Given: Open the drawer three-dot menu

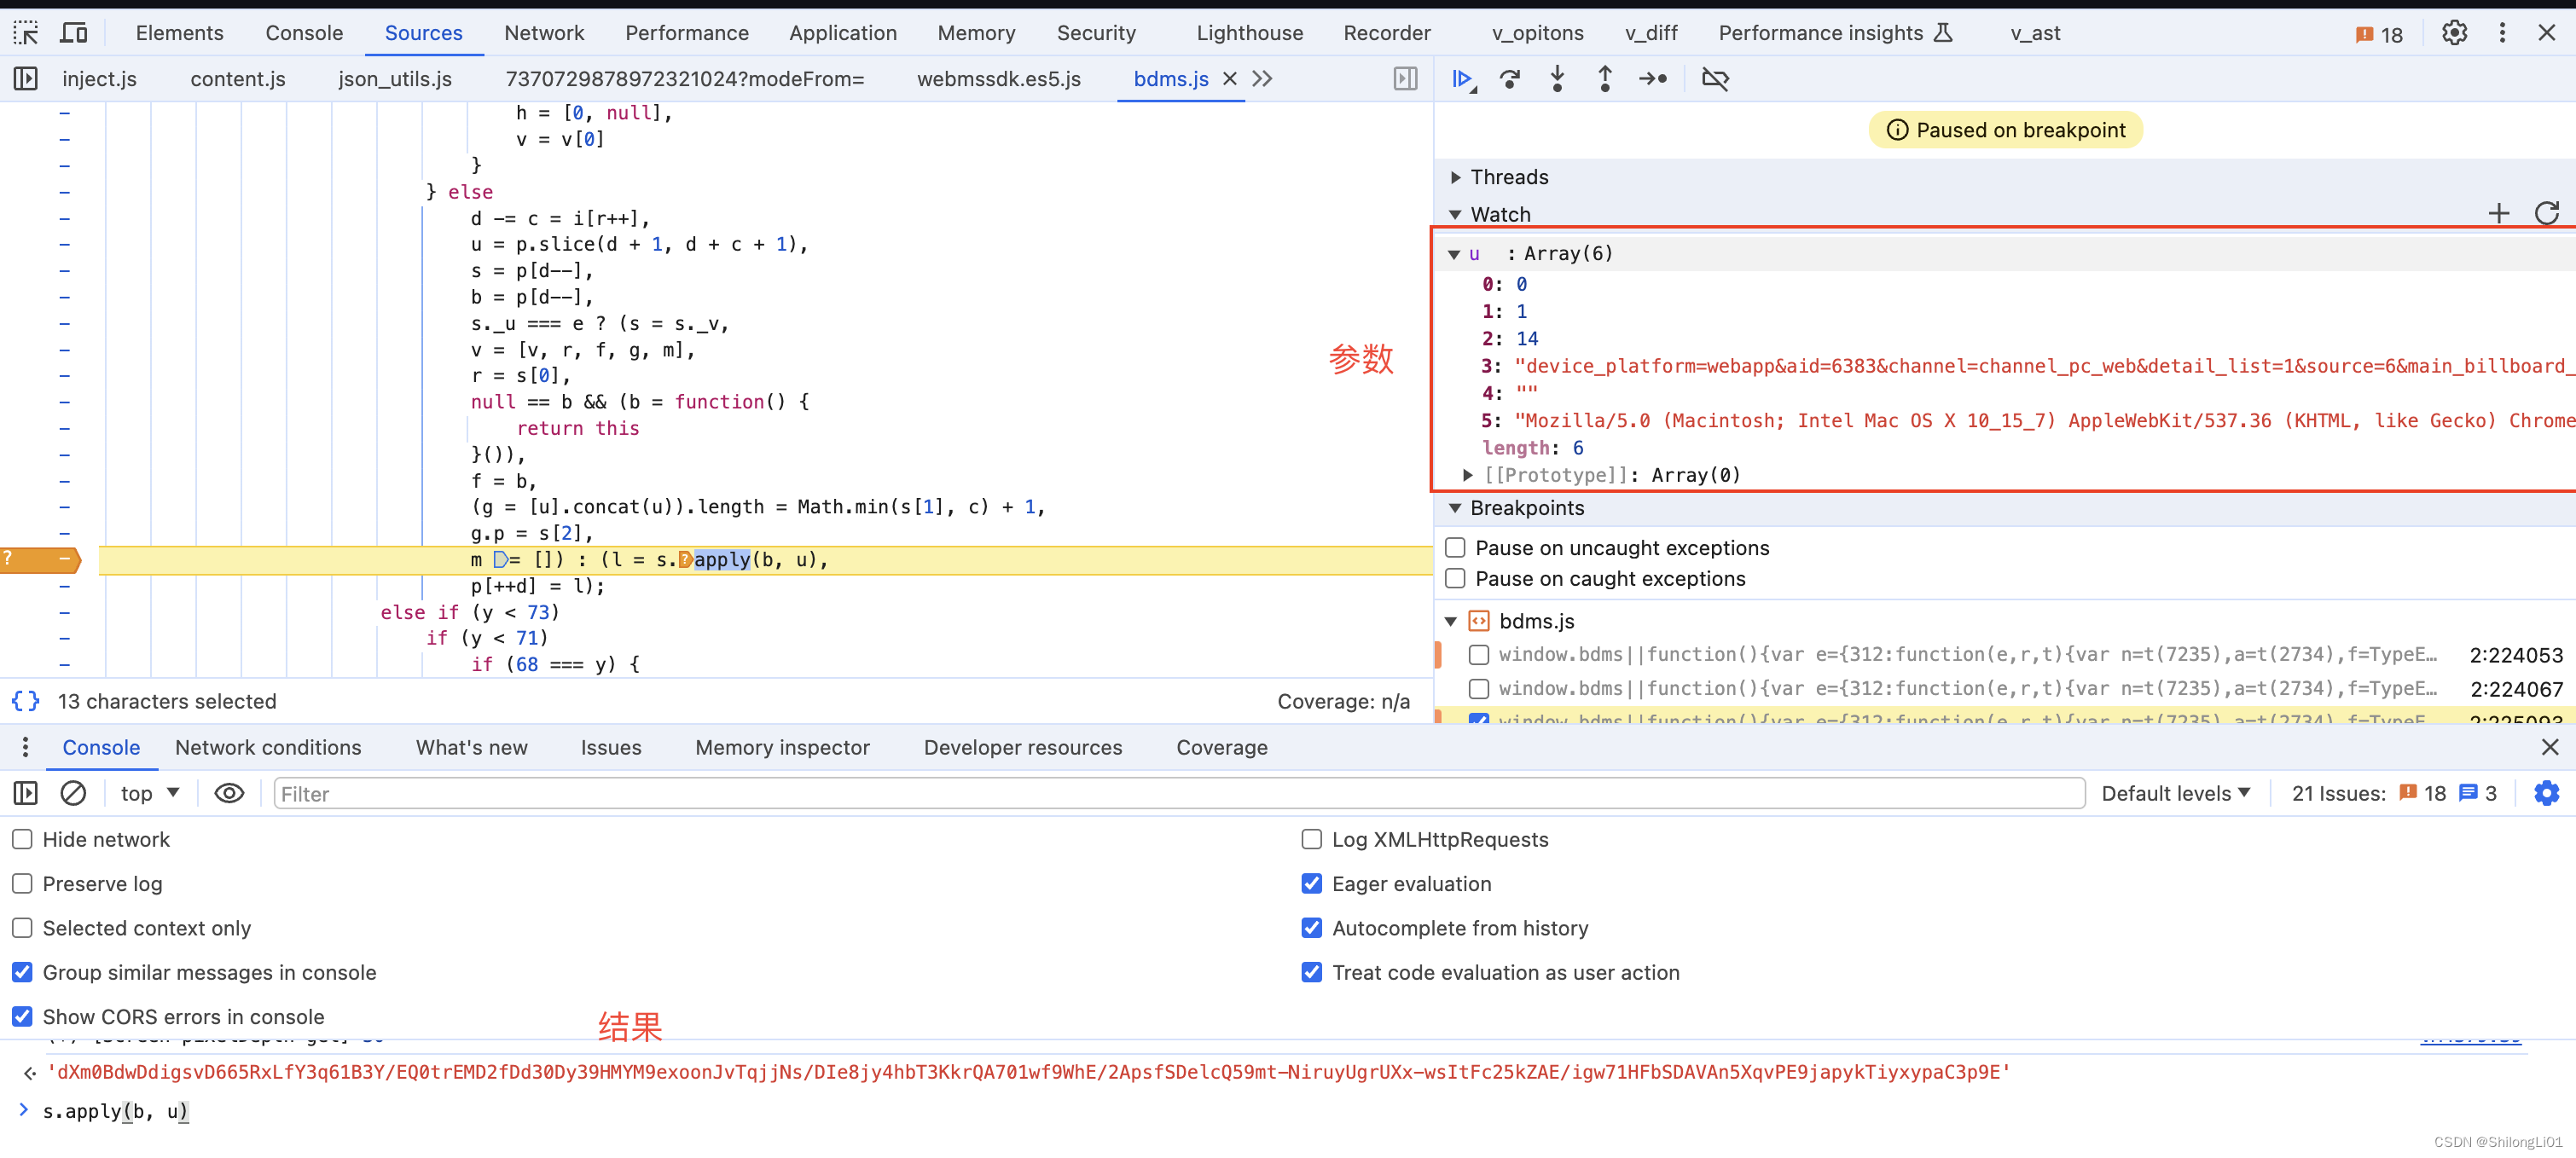Looking at the screenshot, I should (25, 747).
